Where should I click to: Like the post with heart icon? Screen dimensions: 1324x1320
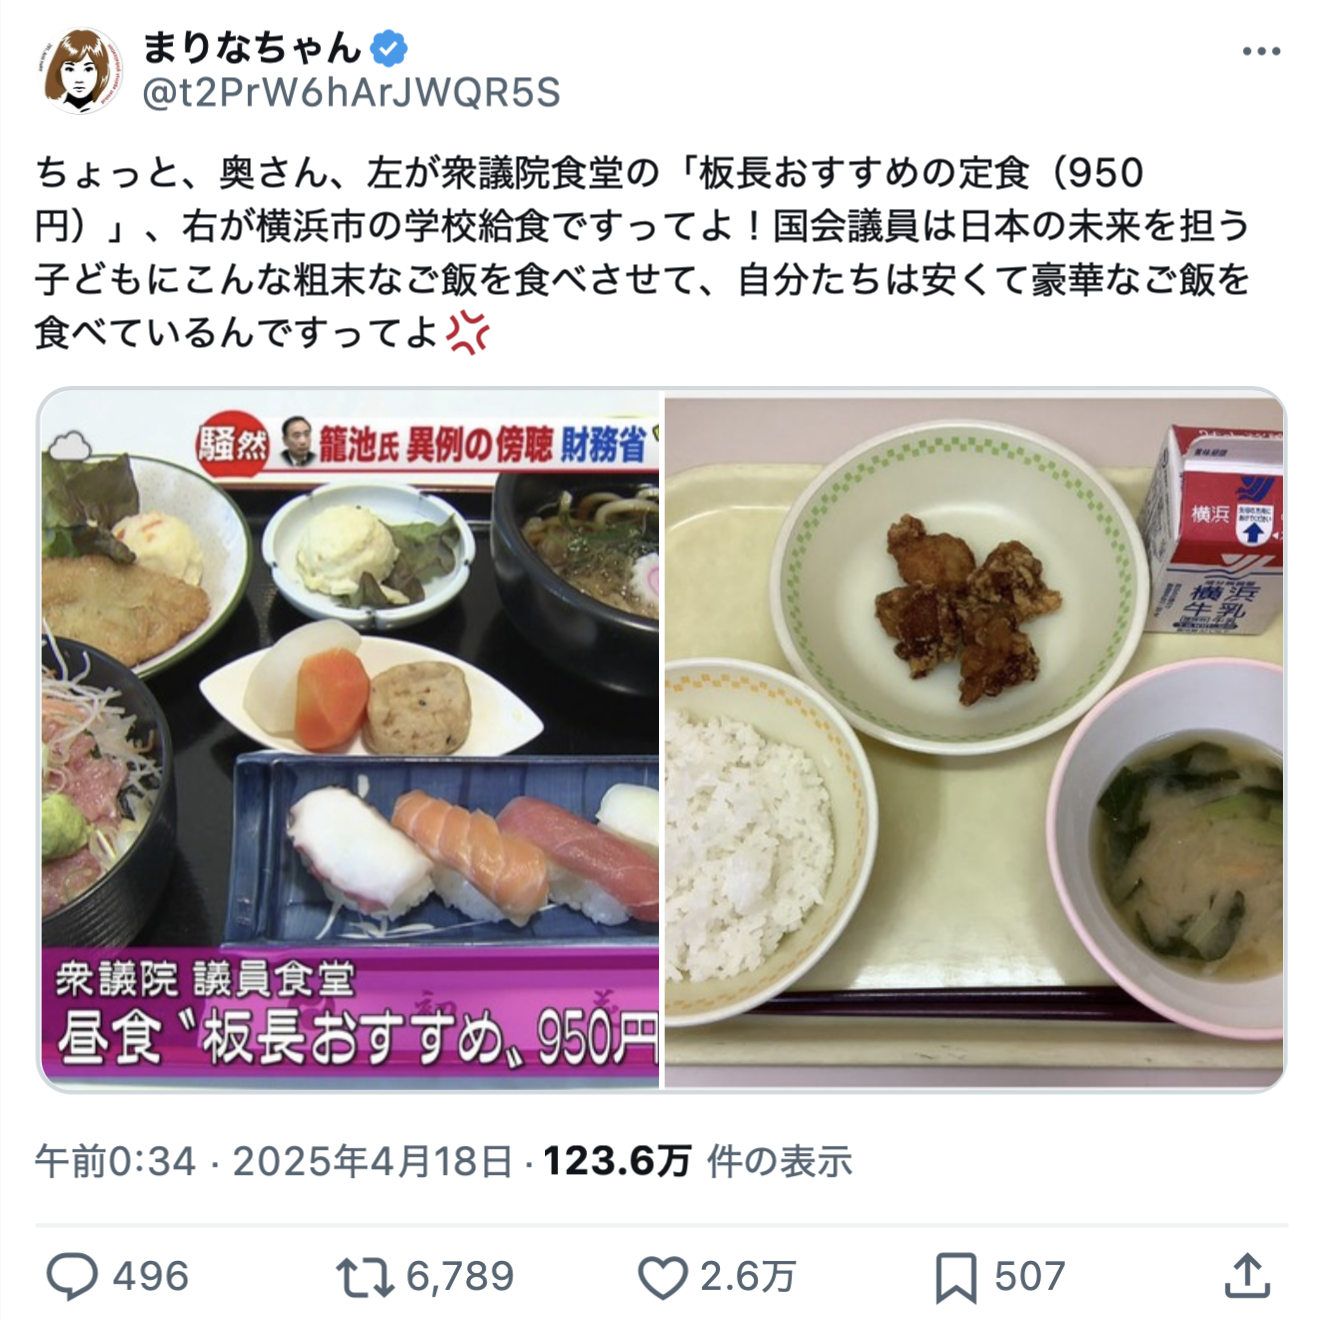click(x=663, y=1278)
